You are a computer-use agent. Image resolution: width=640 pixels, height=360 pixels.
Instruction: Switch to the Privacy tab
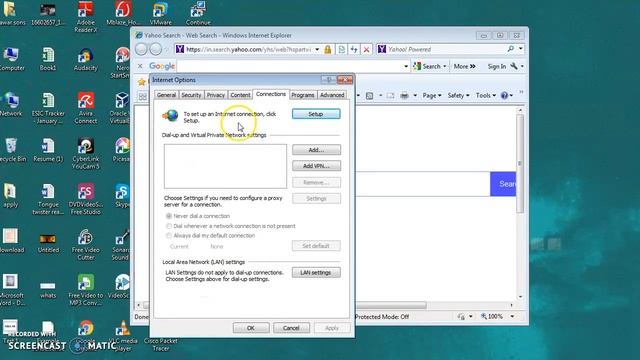click(x=216, y=95)
